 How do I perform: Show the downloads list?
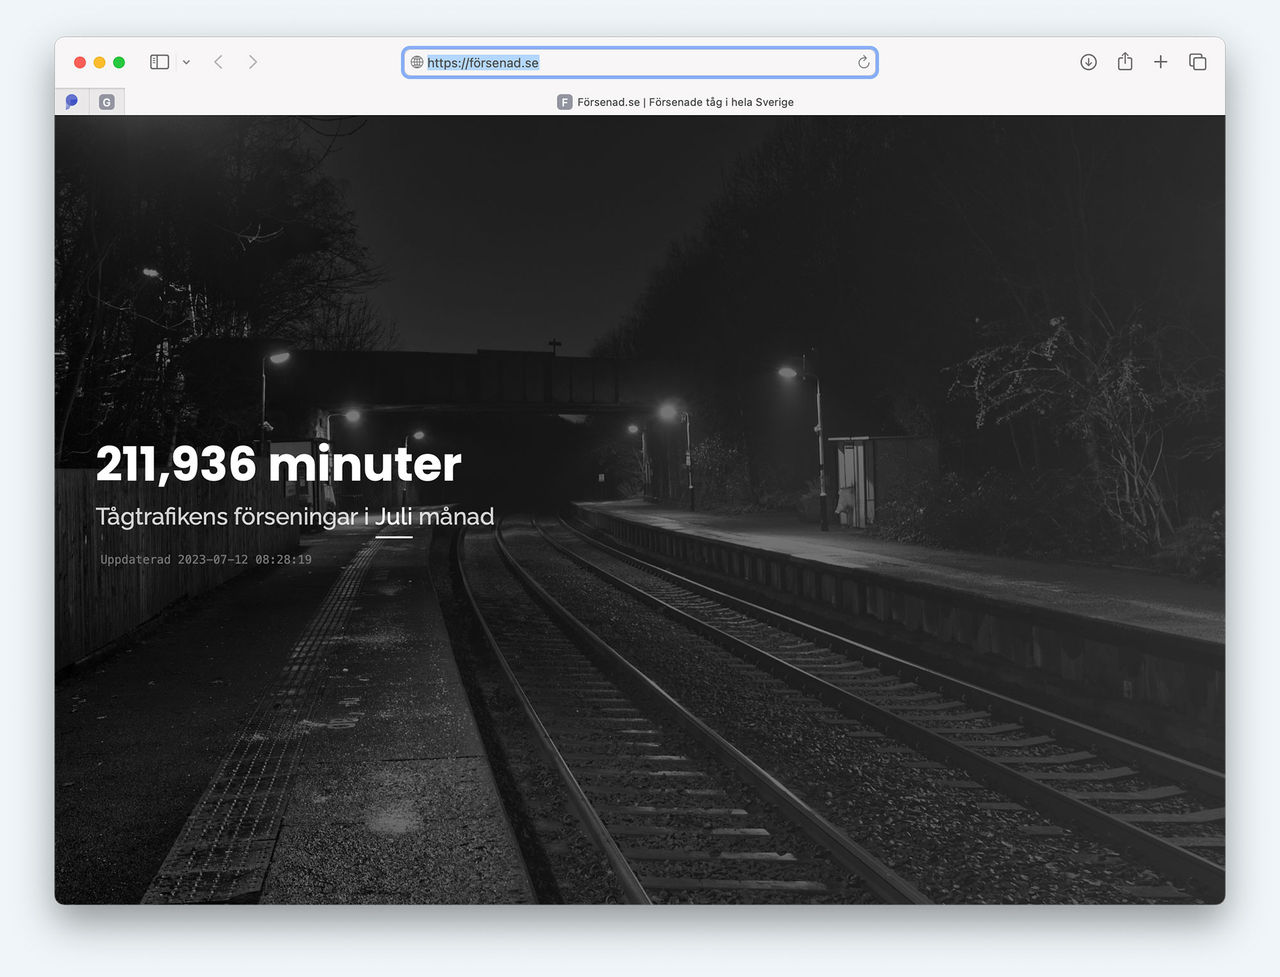(1088, 62)
